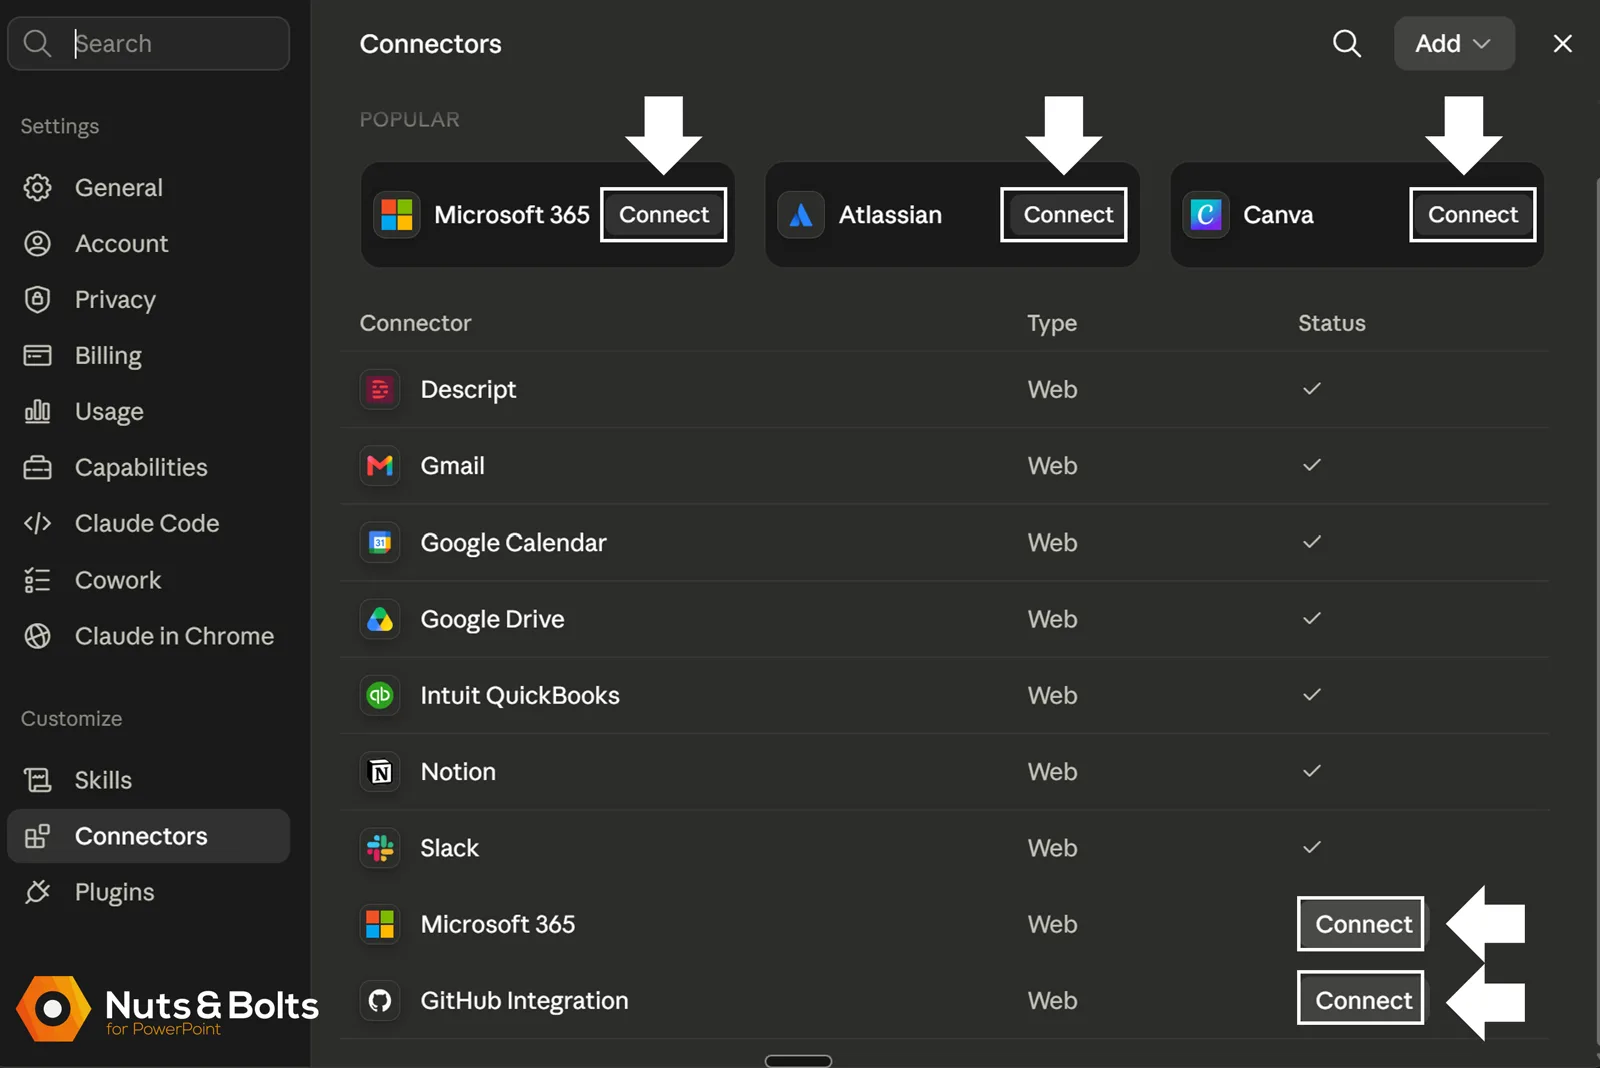
Task: Click the Slack connector icon
Action: coord(380,848)
